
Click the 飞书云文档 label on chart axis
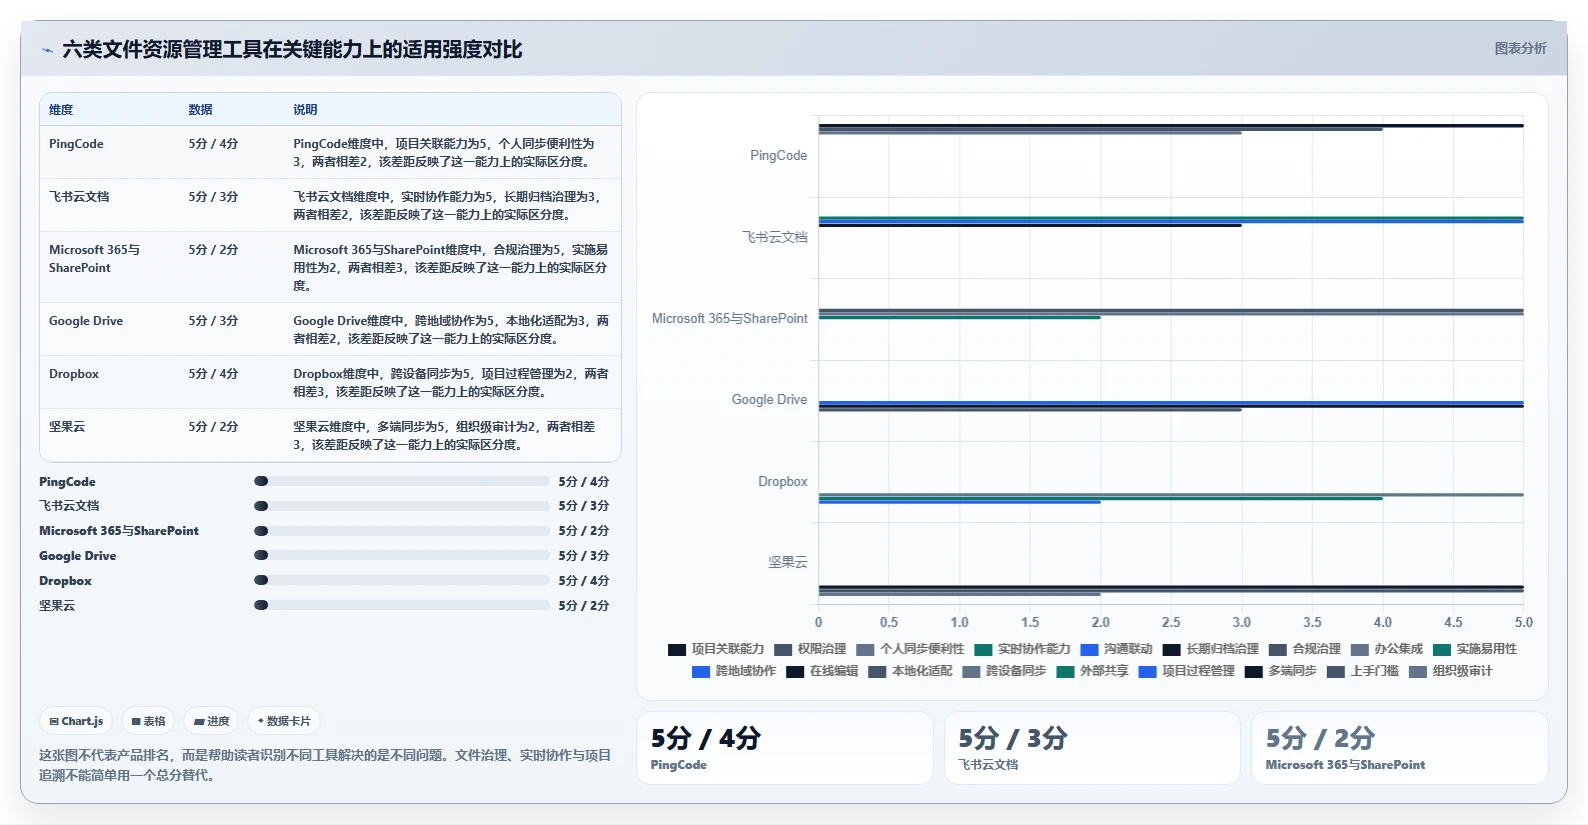coord(775,237)
